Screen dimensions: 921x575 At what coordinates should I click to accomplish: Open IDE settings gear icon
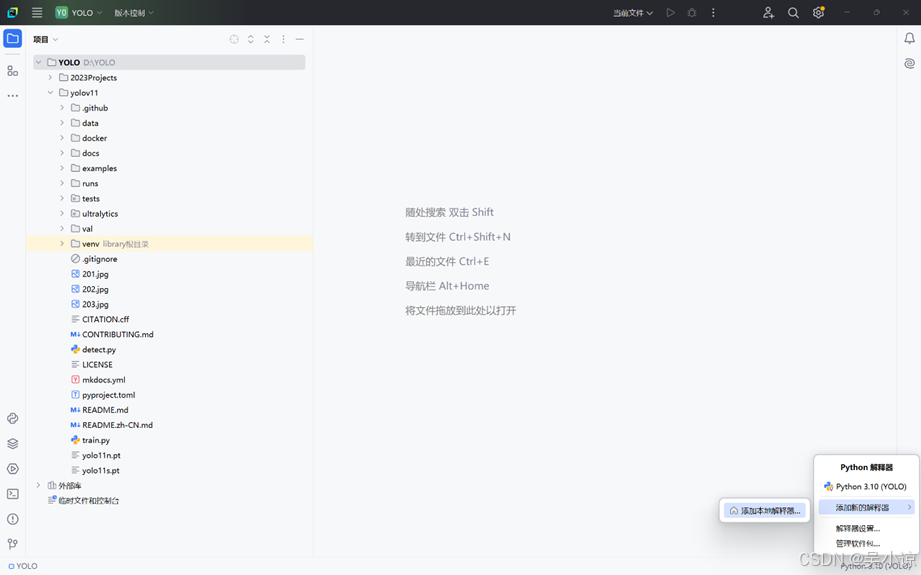[818, 12]
